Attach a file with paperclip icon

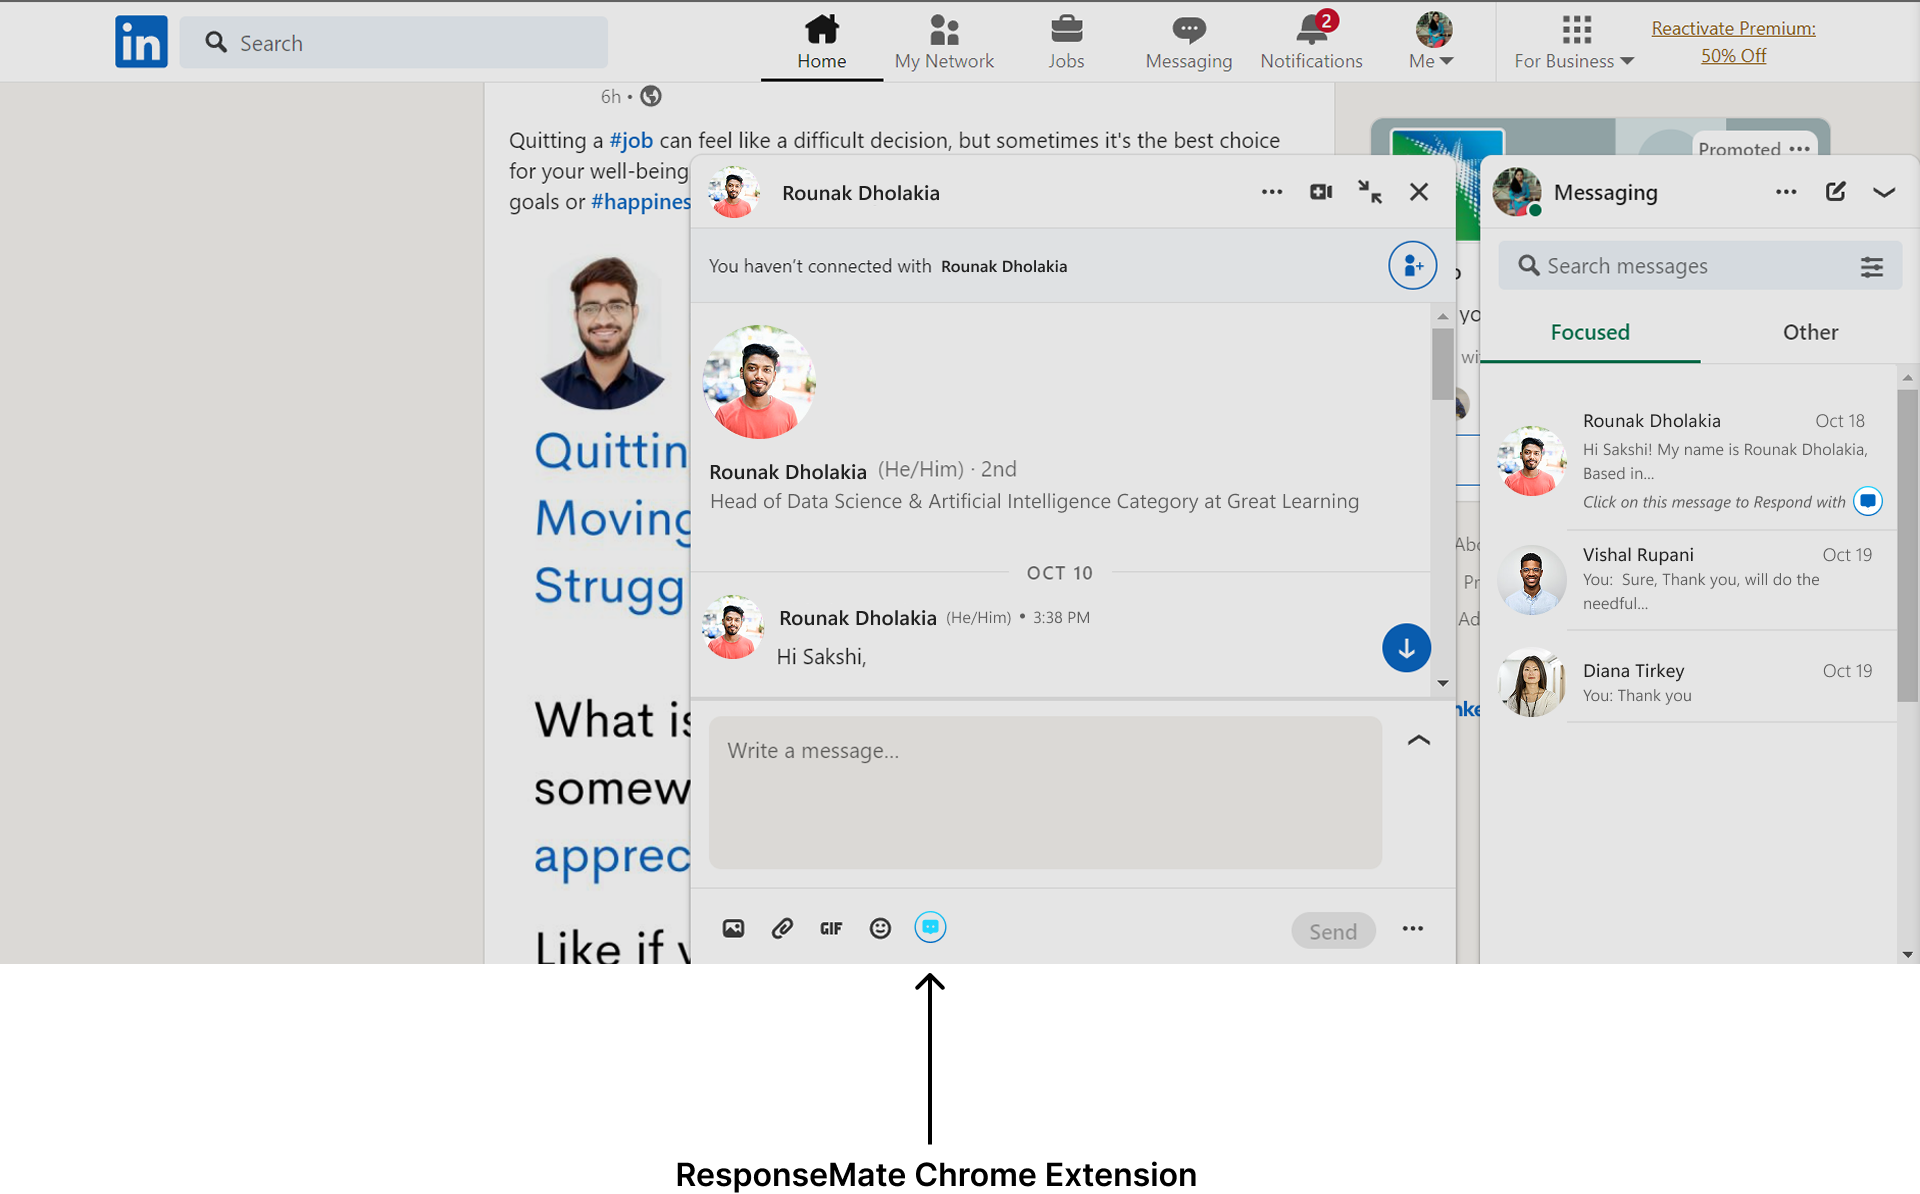tap(782, 929)
